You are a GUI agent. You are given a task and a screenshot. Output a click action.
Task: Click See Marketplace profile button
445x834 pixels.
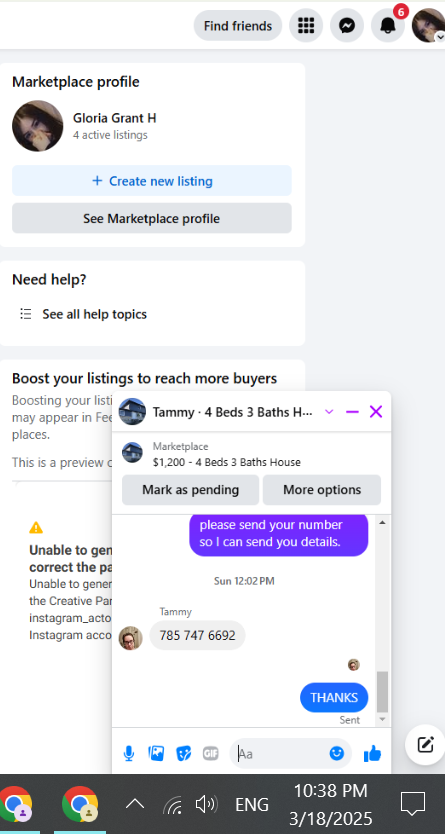pos(152,218)
